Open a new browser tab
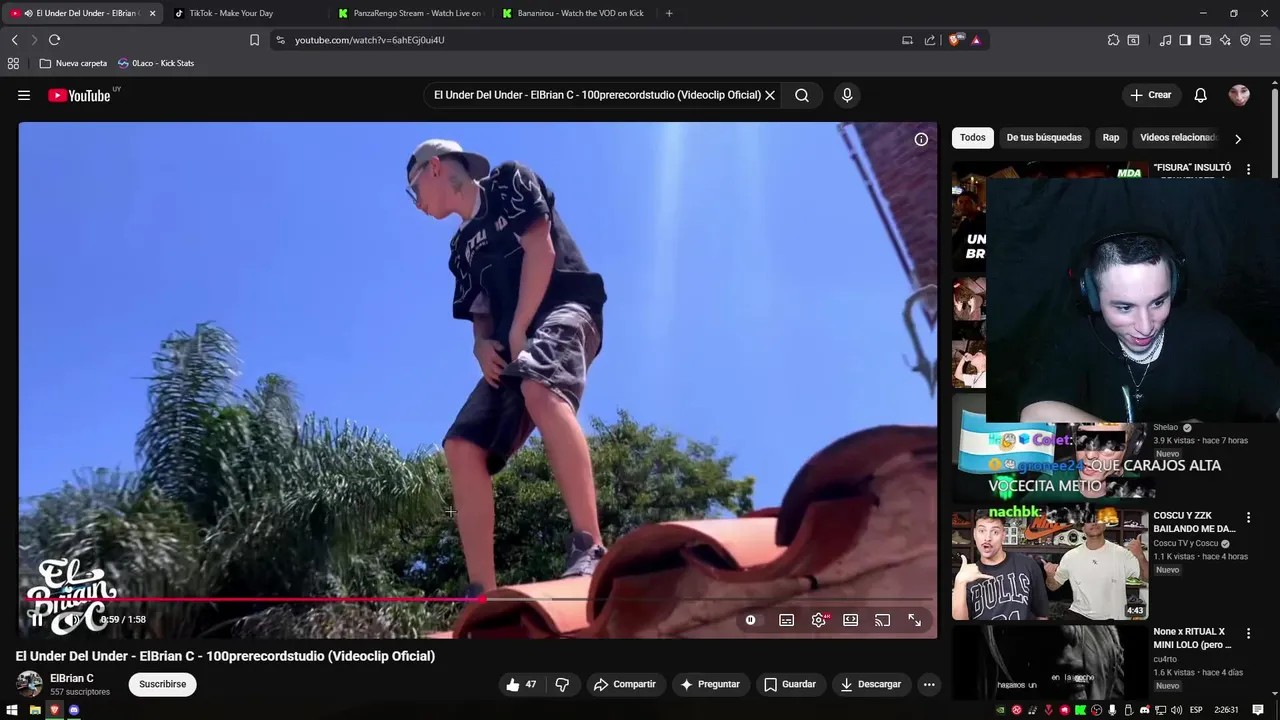The image size is (1280, 720). tap(669, 13)
